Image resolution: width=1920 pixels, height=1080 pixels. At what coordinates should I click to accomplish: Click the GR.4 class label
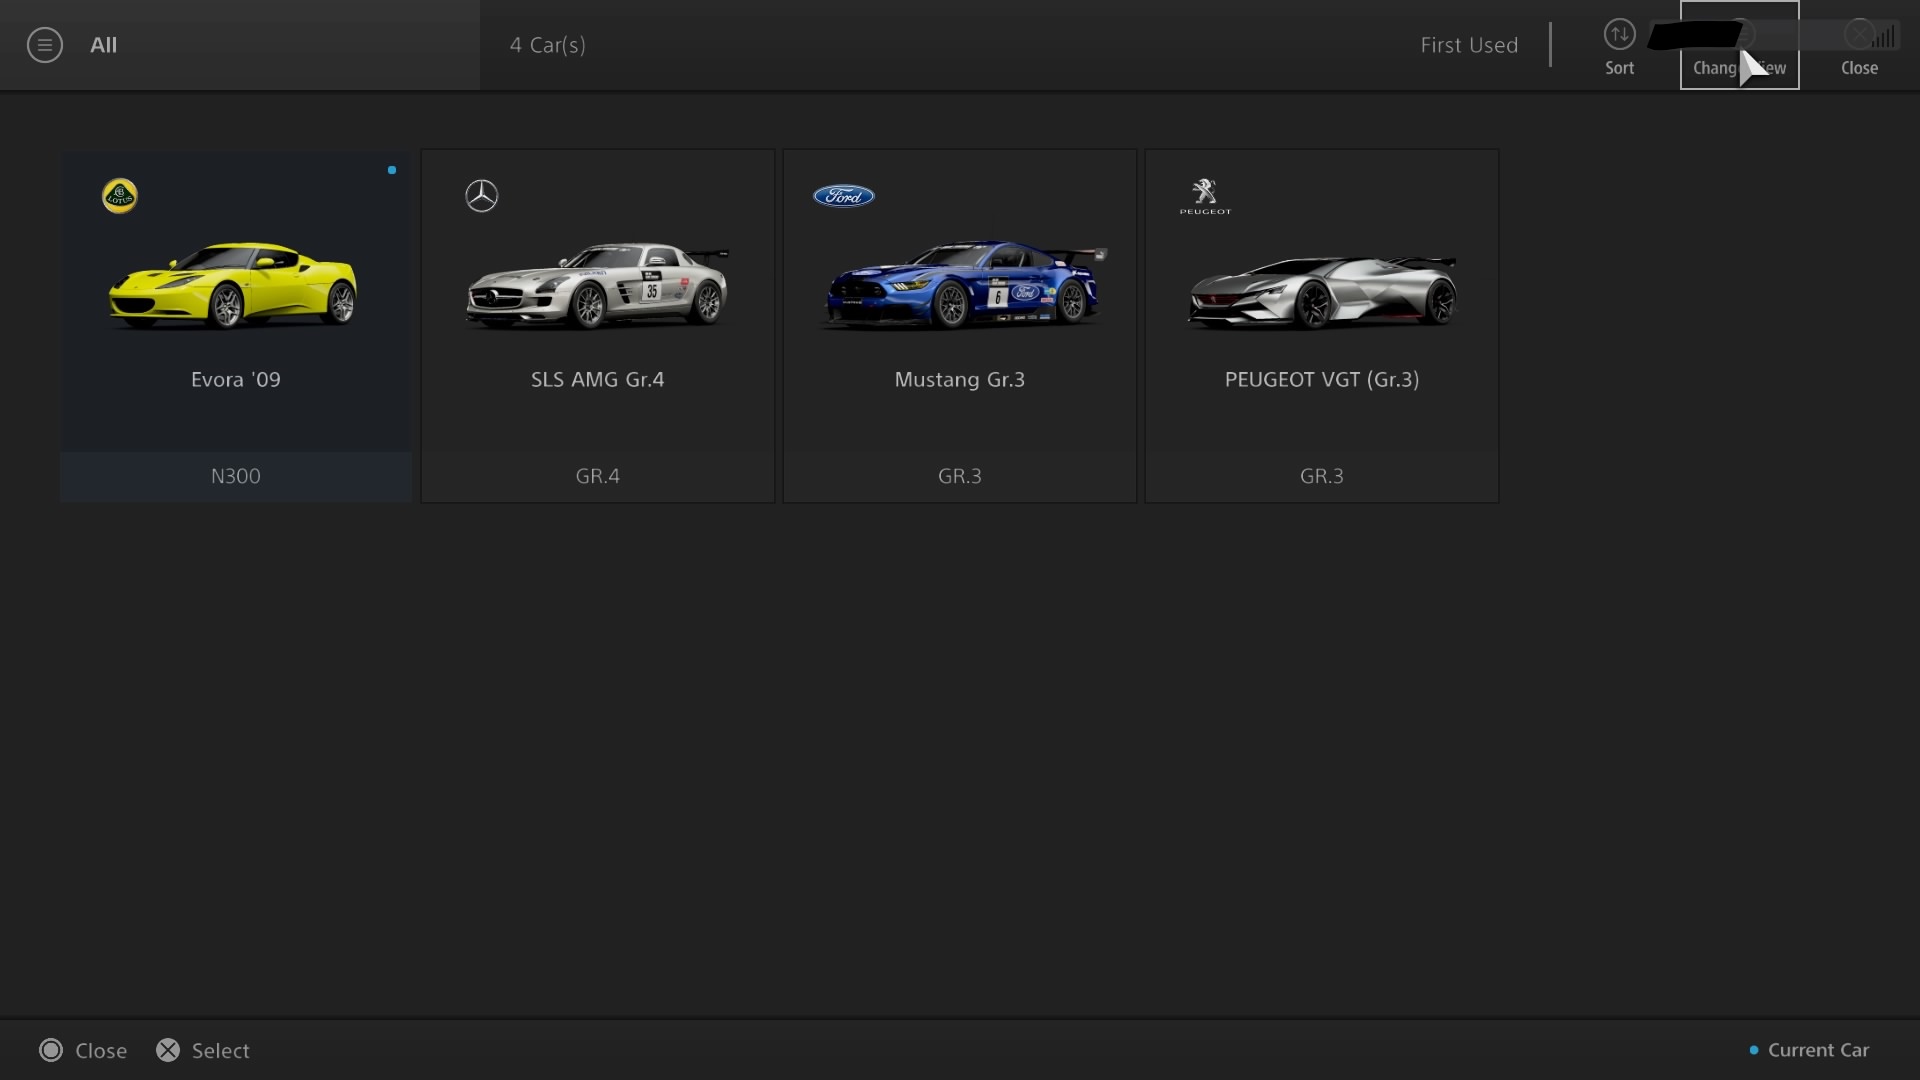pos(597,476)
